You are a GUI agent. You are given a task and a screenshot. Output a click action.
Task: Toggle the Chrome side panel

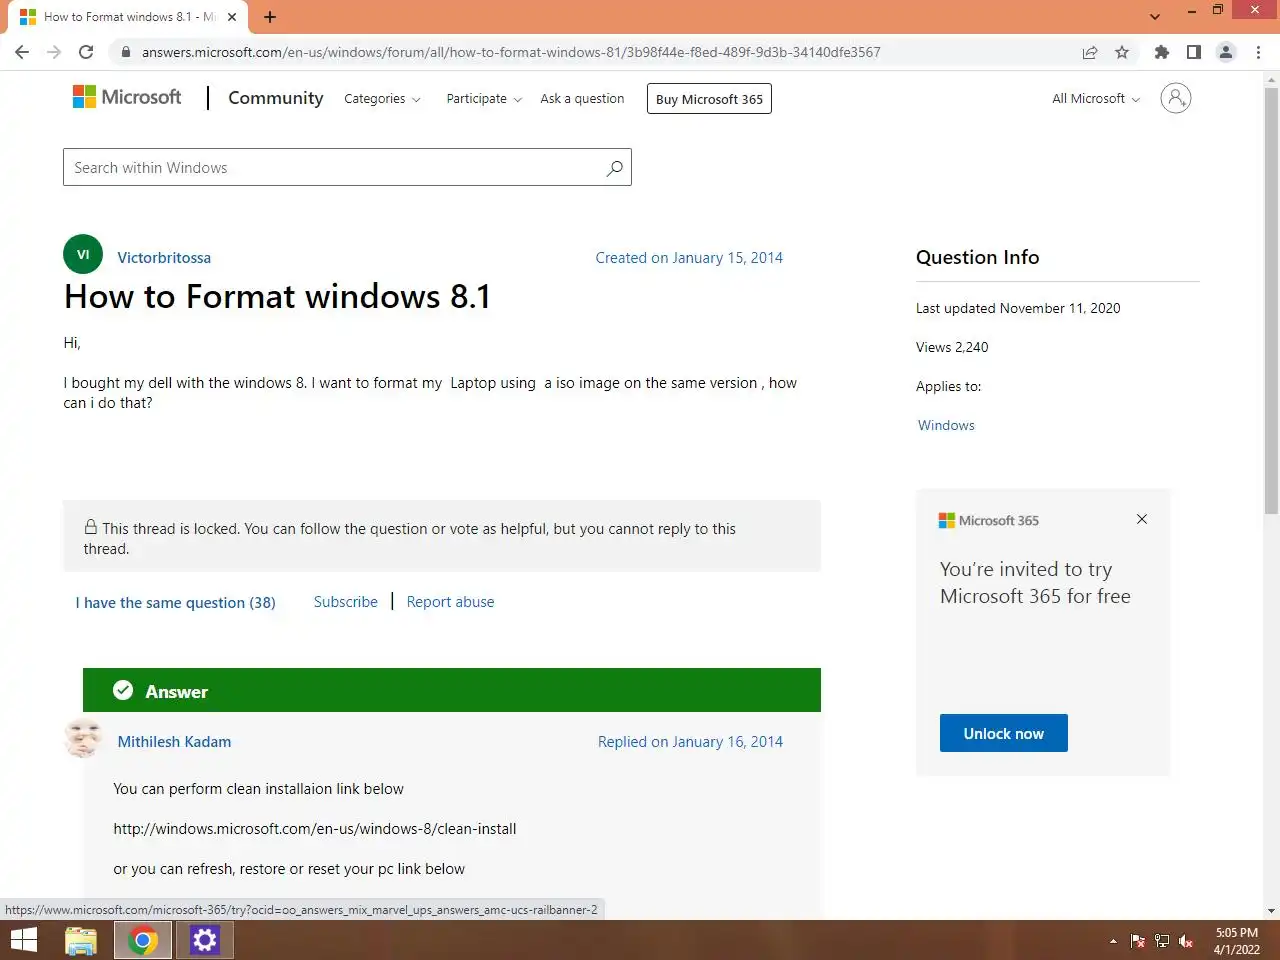(x=1193, y=52)
